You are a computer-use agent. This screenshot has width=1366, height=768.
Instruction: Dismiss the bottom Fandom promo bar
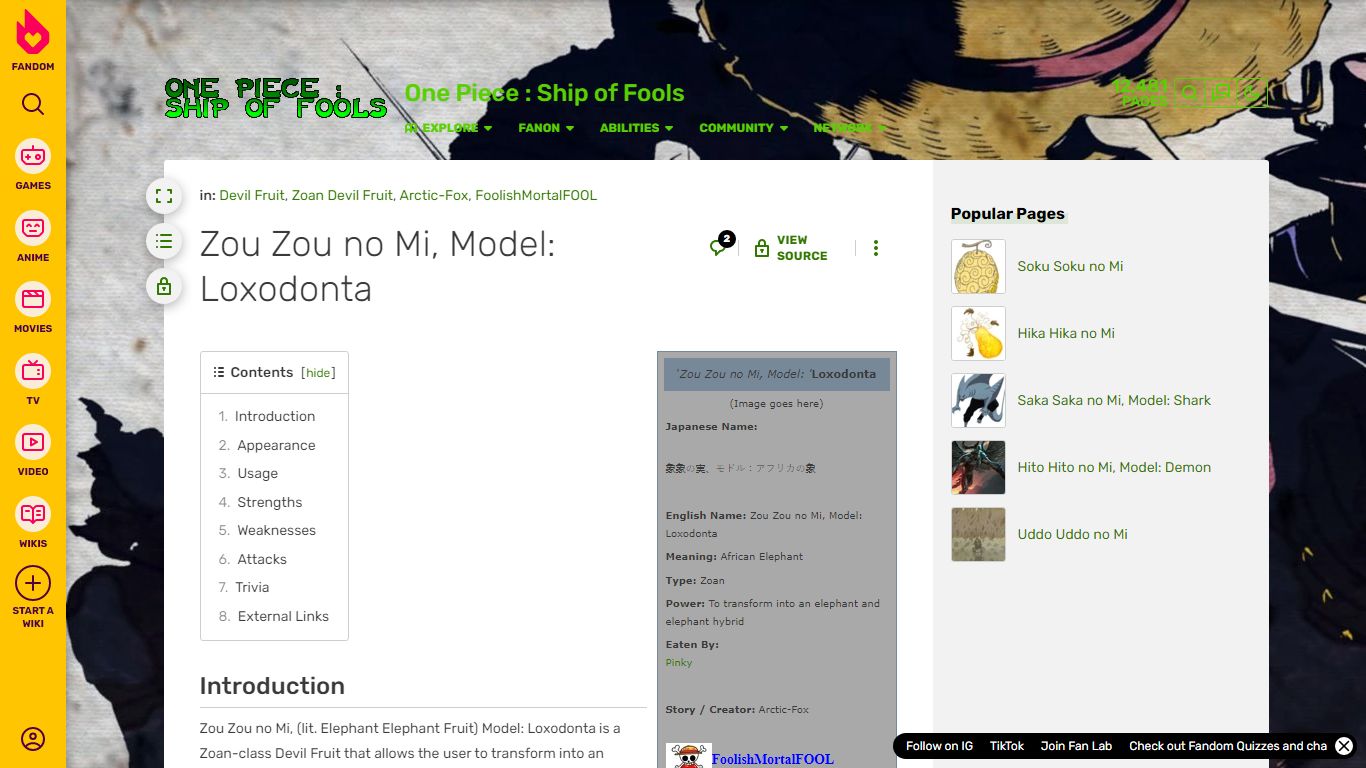pyautogui.click(x=1344, y=746)
